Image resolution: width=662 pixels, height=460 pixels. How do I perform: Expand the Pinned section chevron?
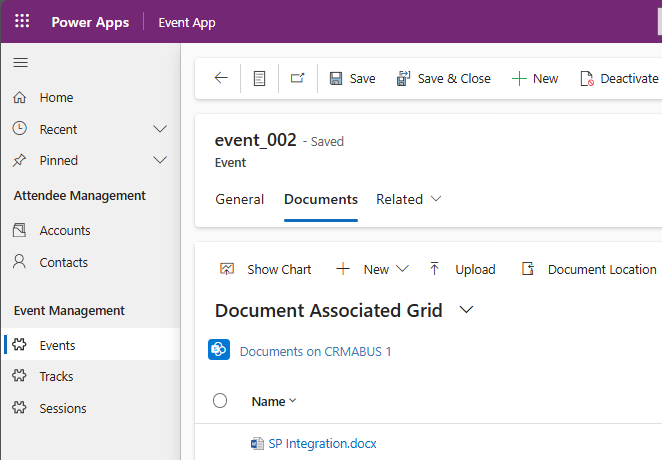click(x=160, y=160)
